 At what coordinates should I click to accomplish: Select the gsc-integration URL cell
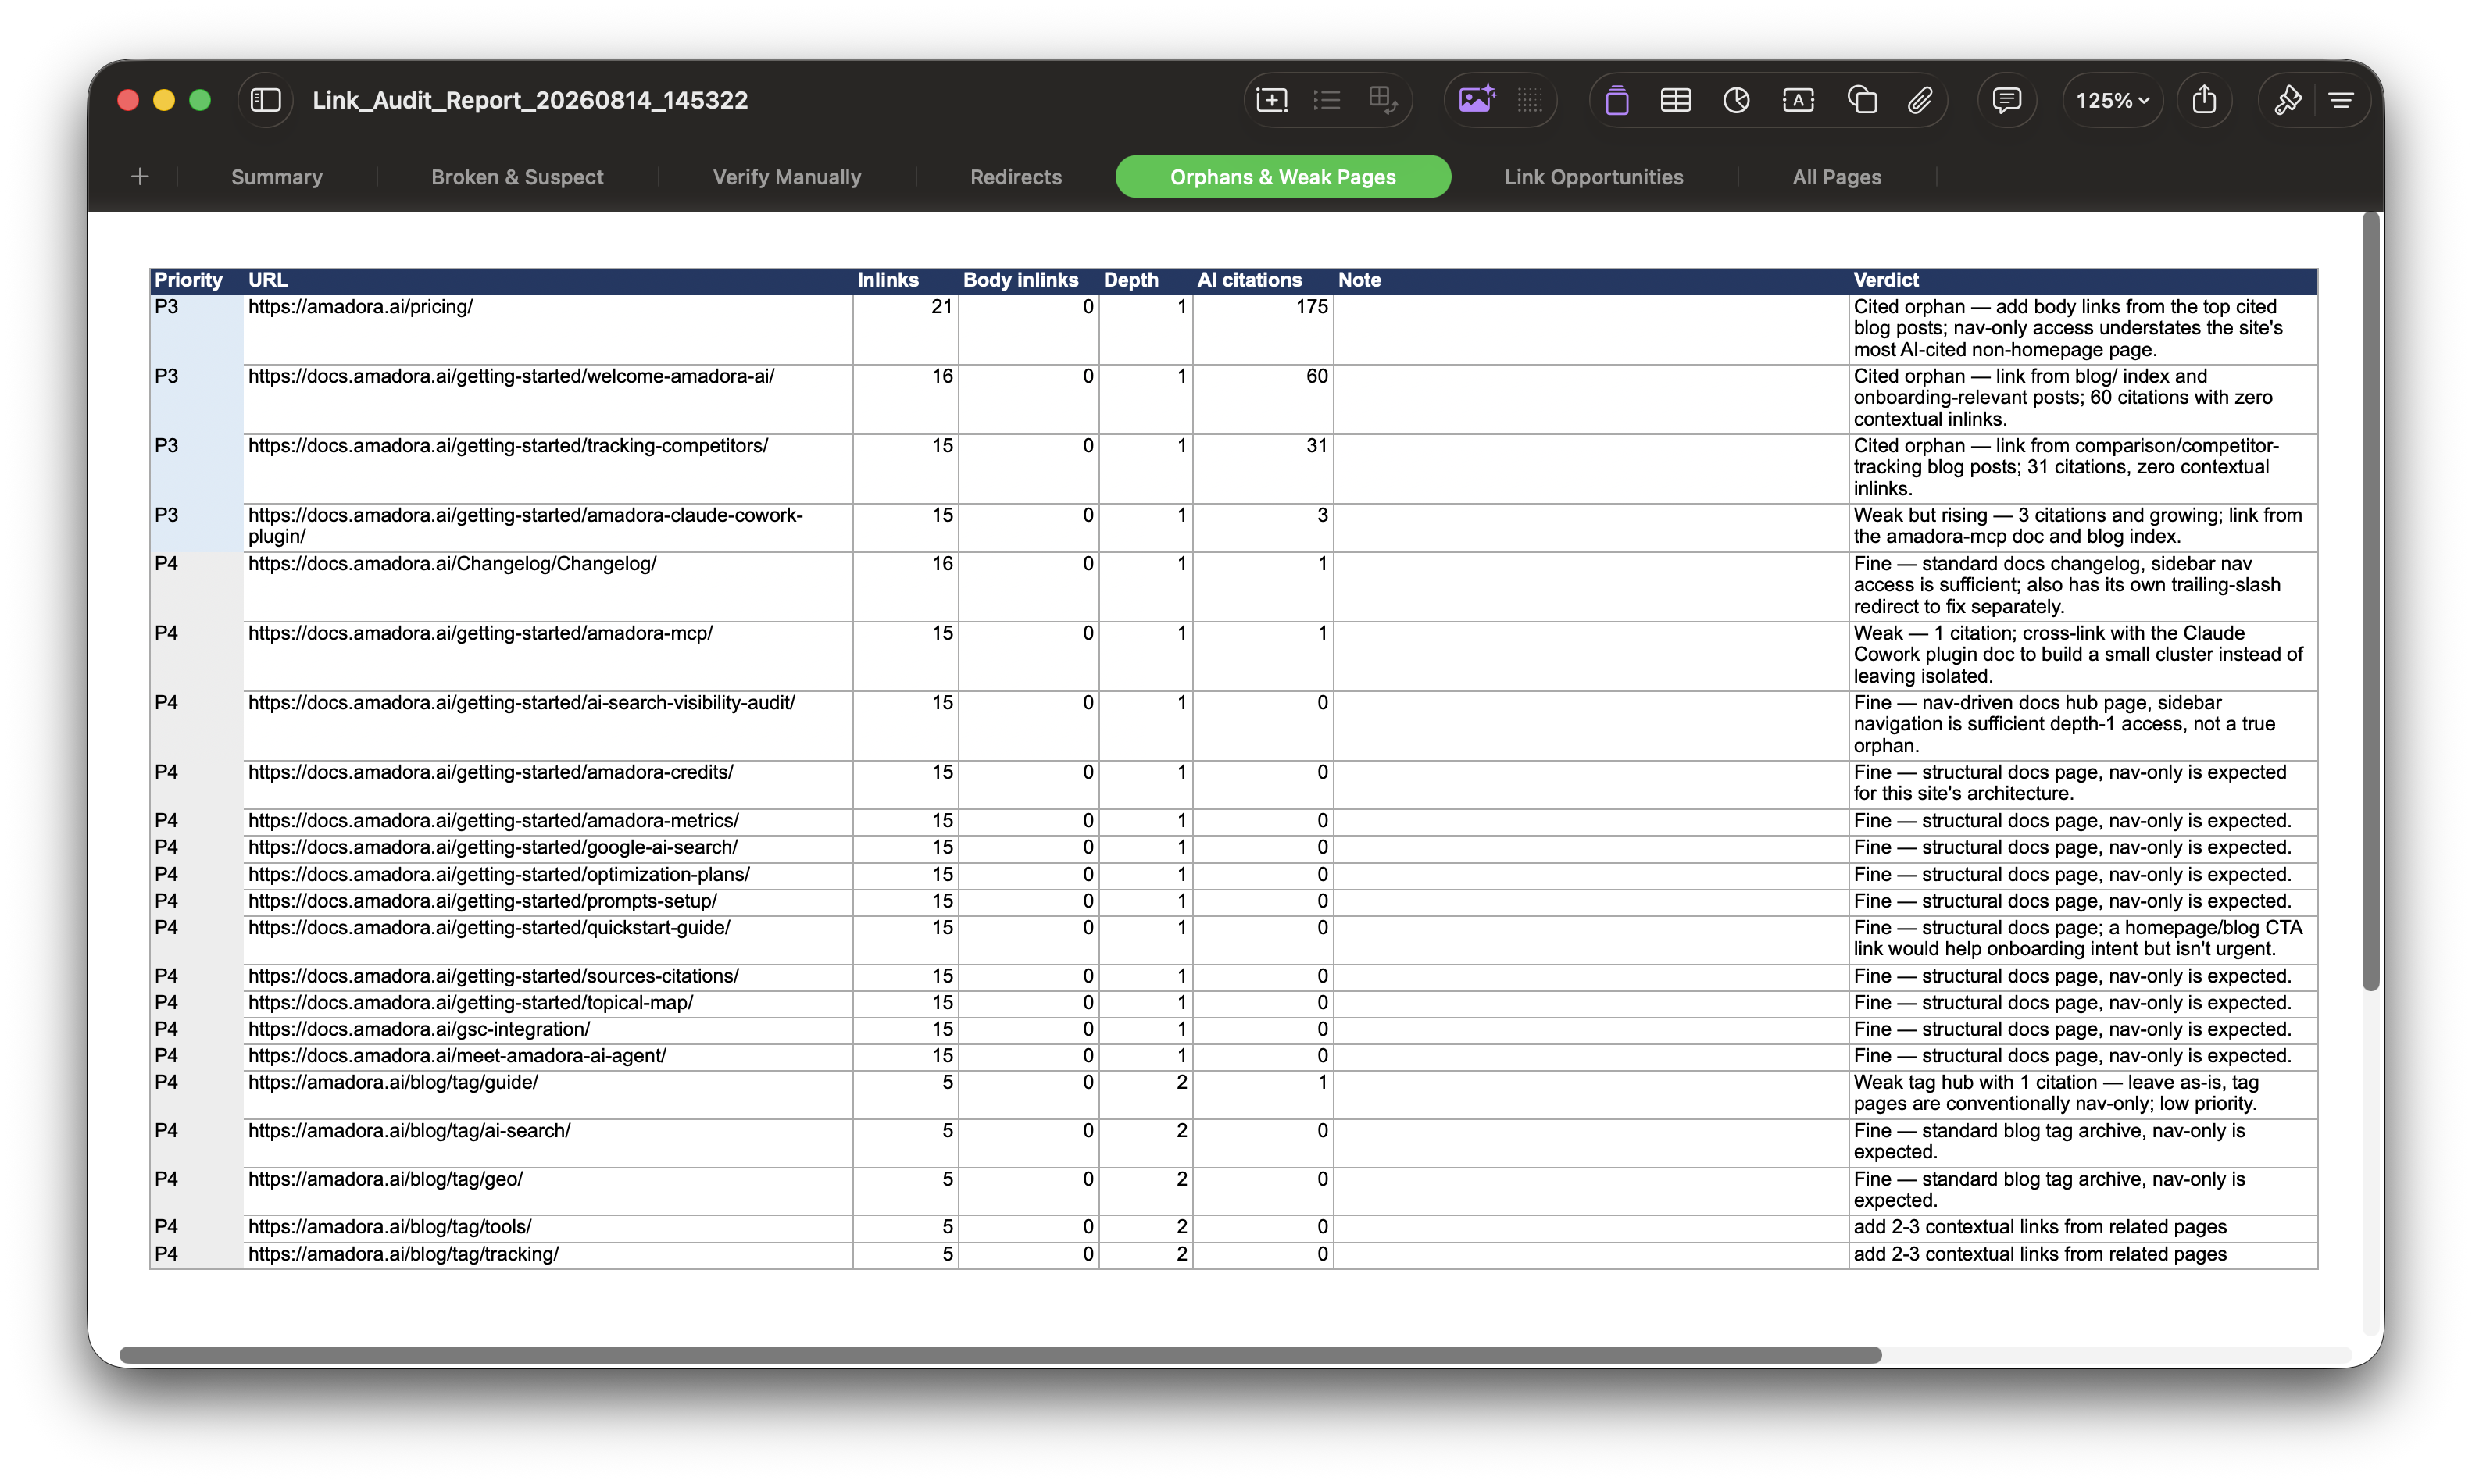548,1030
